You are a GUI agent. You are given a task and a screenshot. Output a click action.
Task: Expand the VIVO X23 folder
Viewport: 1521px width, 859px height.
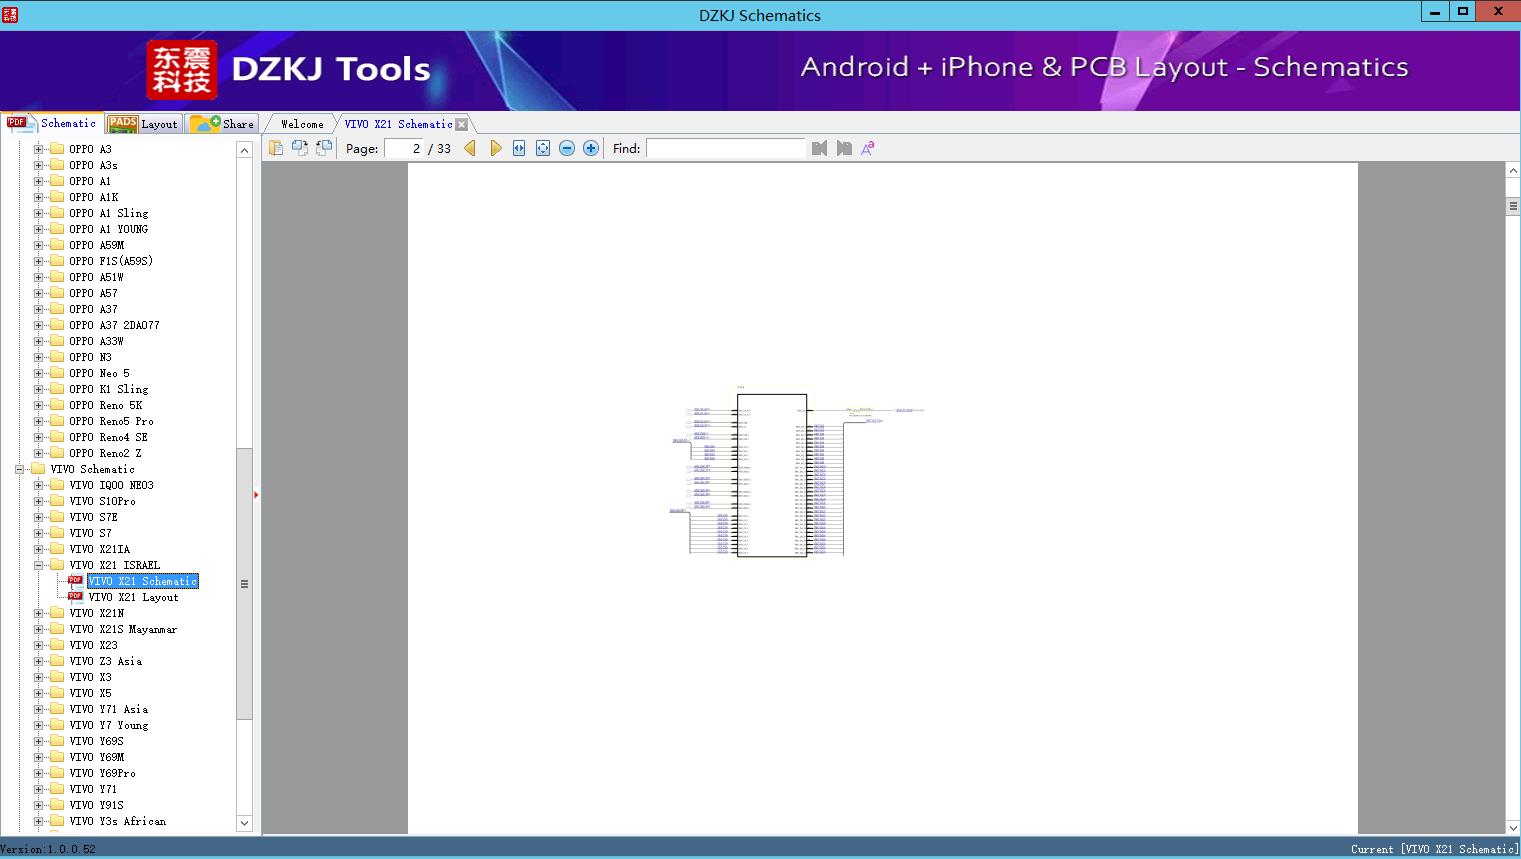pyautogui.click(x=39, y=645)
